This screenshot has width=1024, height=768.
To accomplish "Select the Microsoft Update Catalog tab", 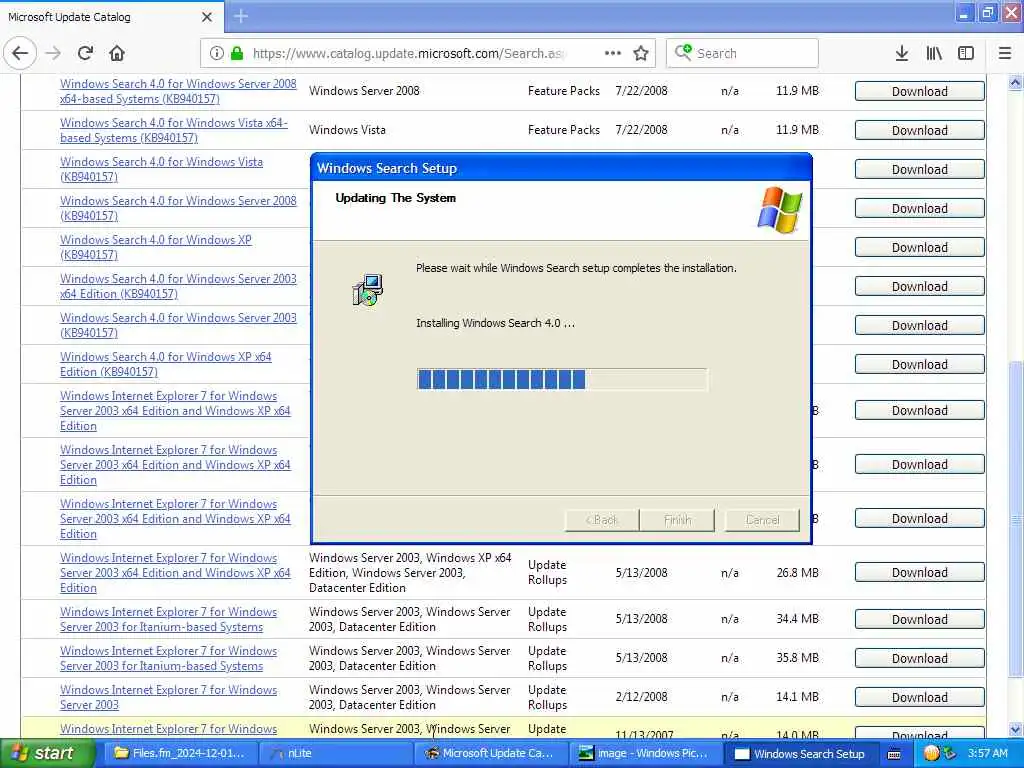I will click(111, 17).
